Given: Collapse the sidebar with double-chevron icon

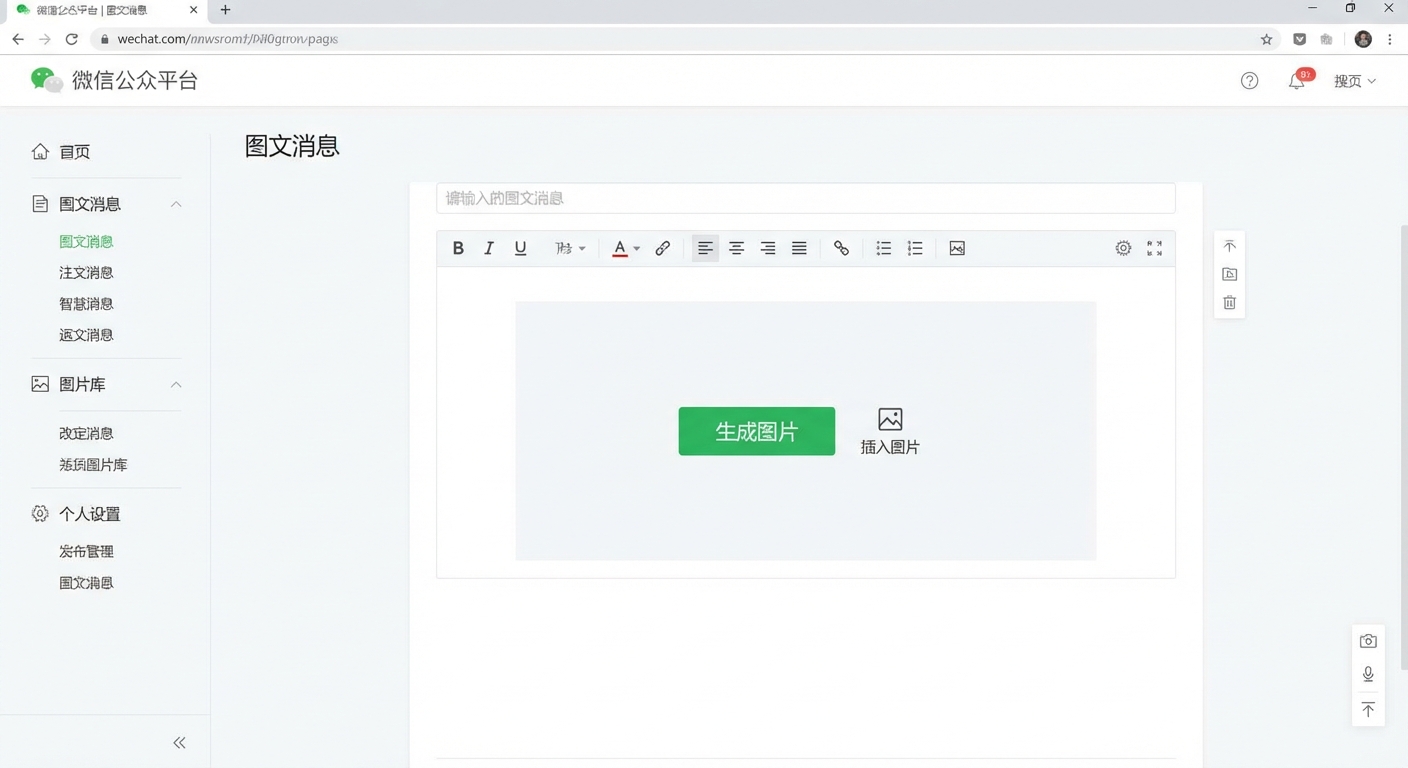Looking at the screenshot, I should (x=179, y=742).
